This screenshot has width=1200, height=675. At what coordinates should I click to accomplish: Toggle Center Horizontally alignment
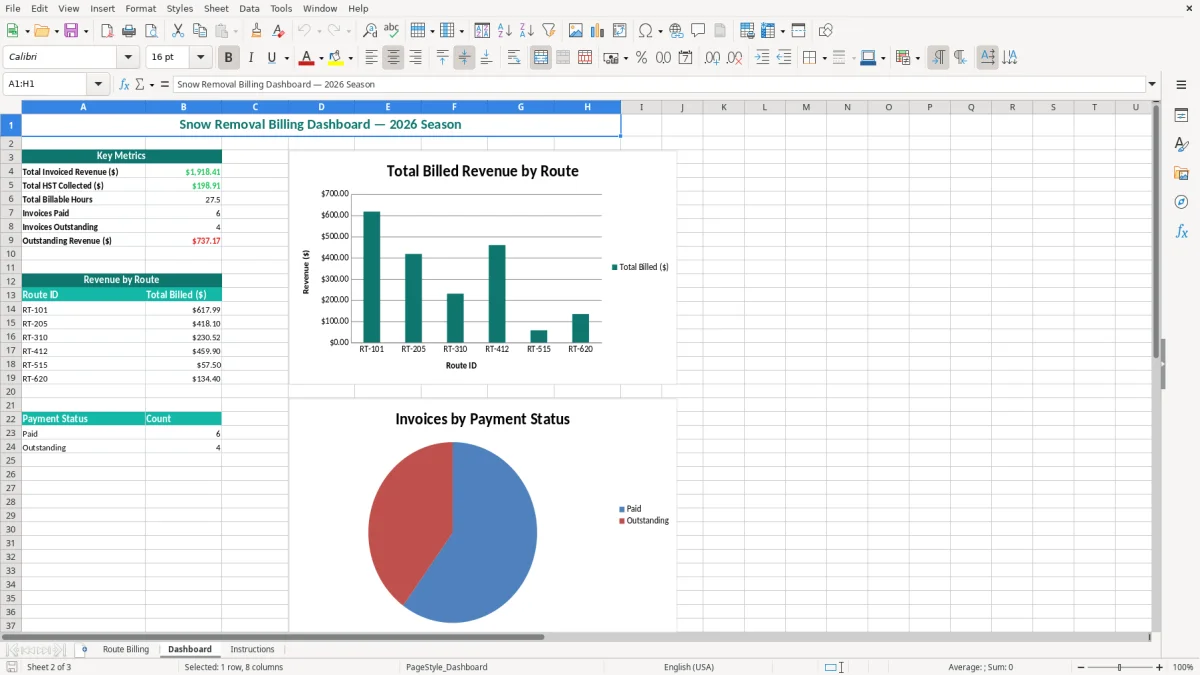[x=393, y=58]
